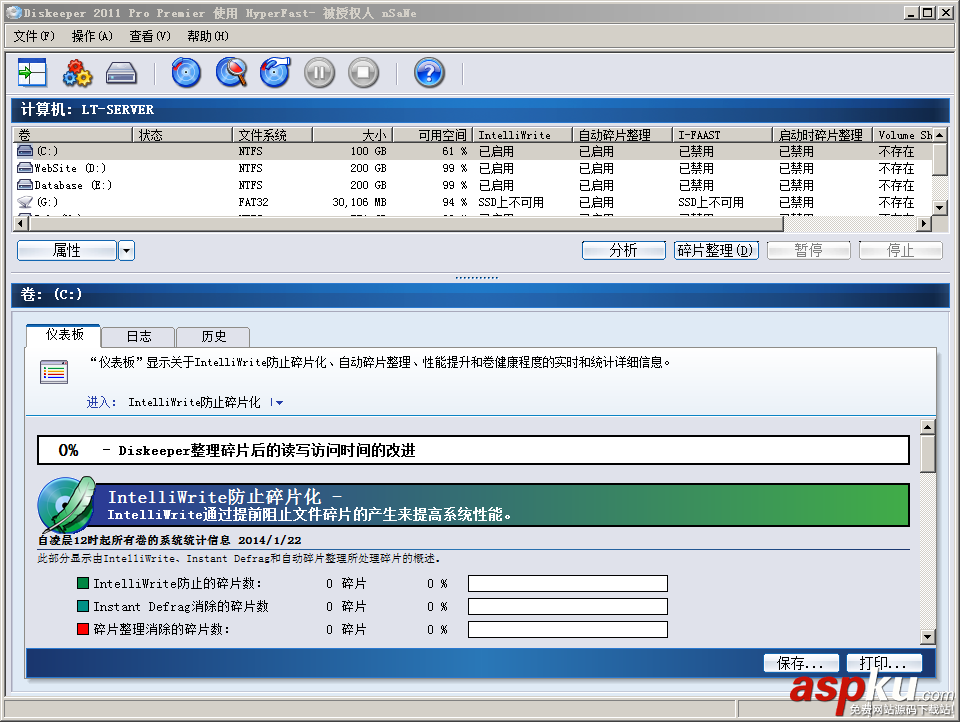
Task: Select the G: removable drive icon
Action: tap(25, 202)
